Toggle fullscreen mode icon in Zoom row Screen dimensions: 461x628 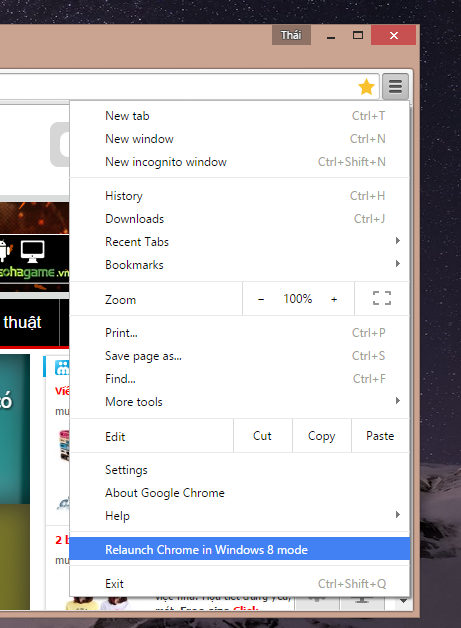tap(382, 298)
